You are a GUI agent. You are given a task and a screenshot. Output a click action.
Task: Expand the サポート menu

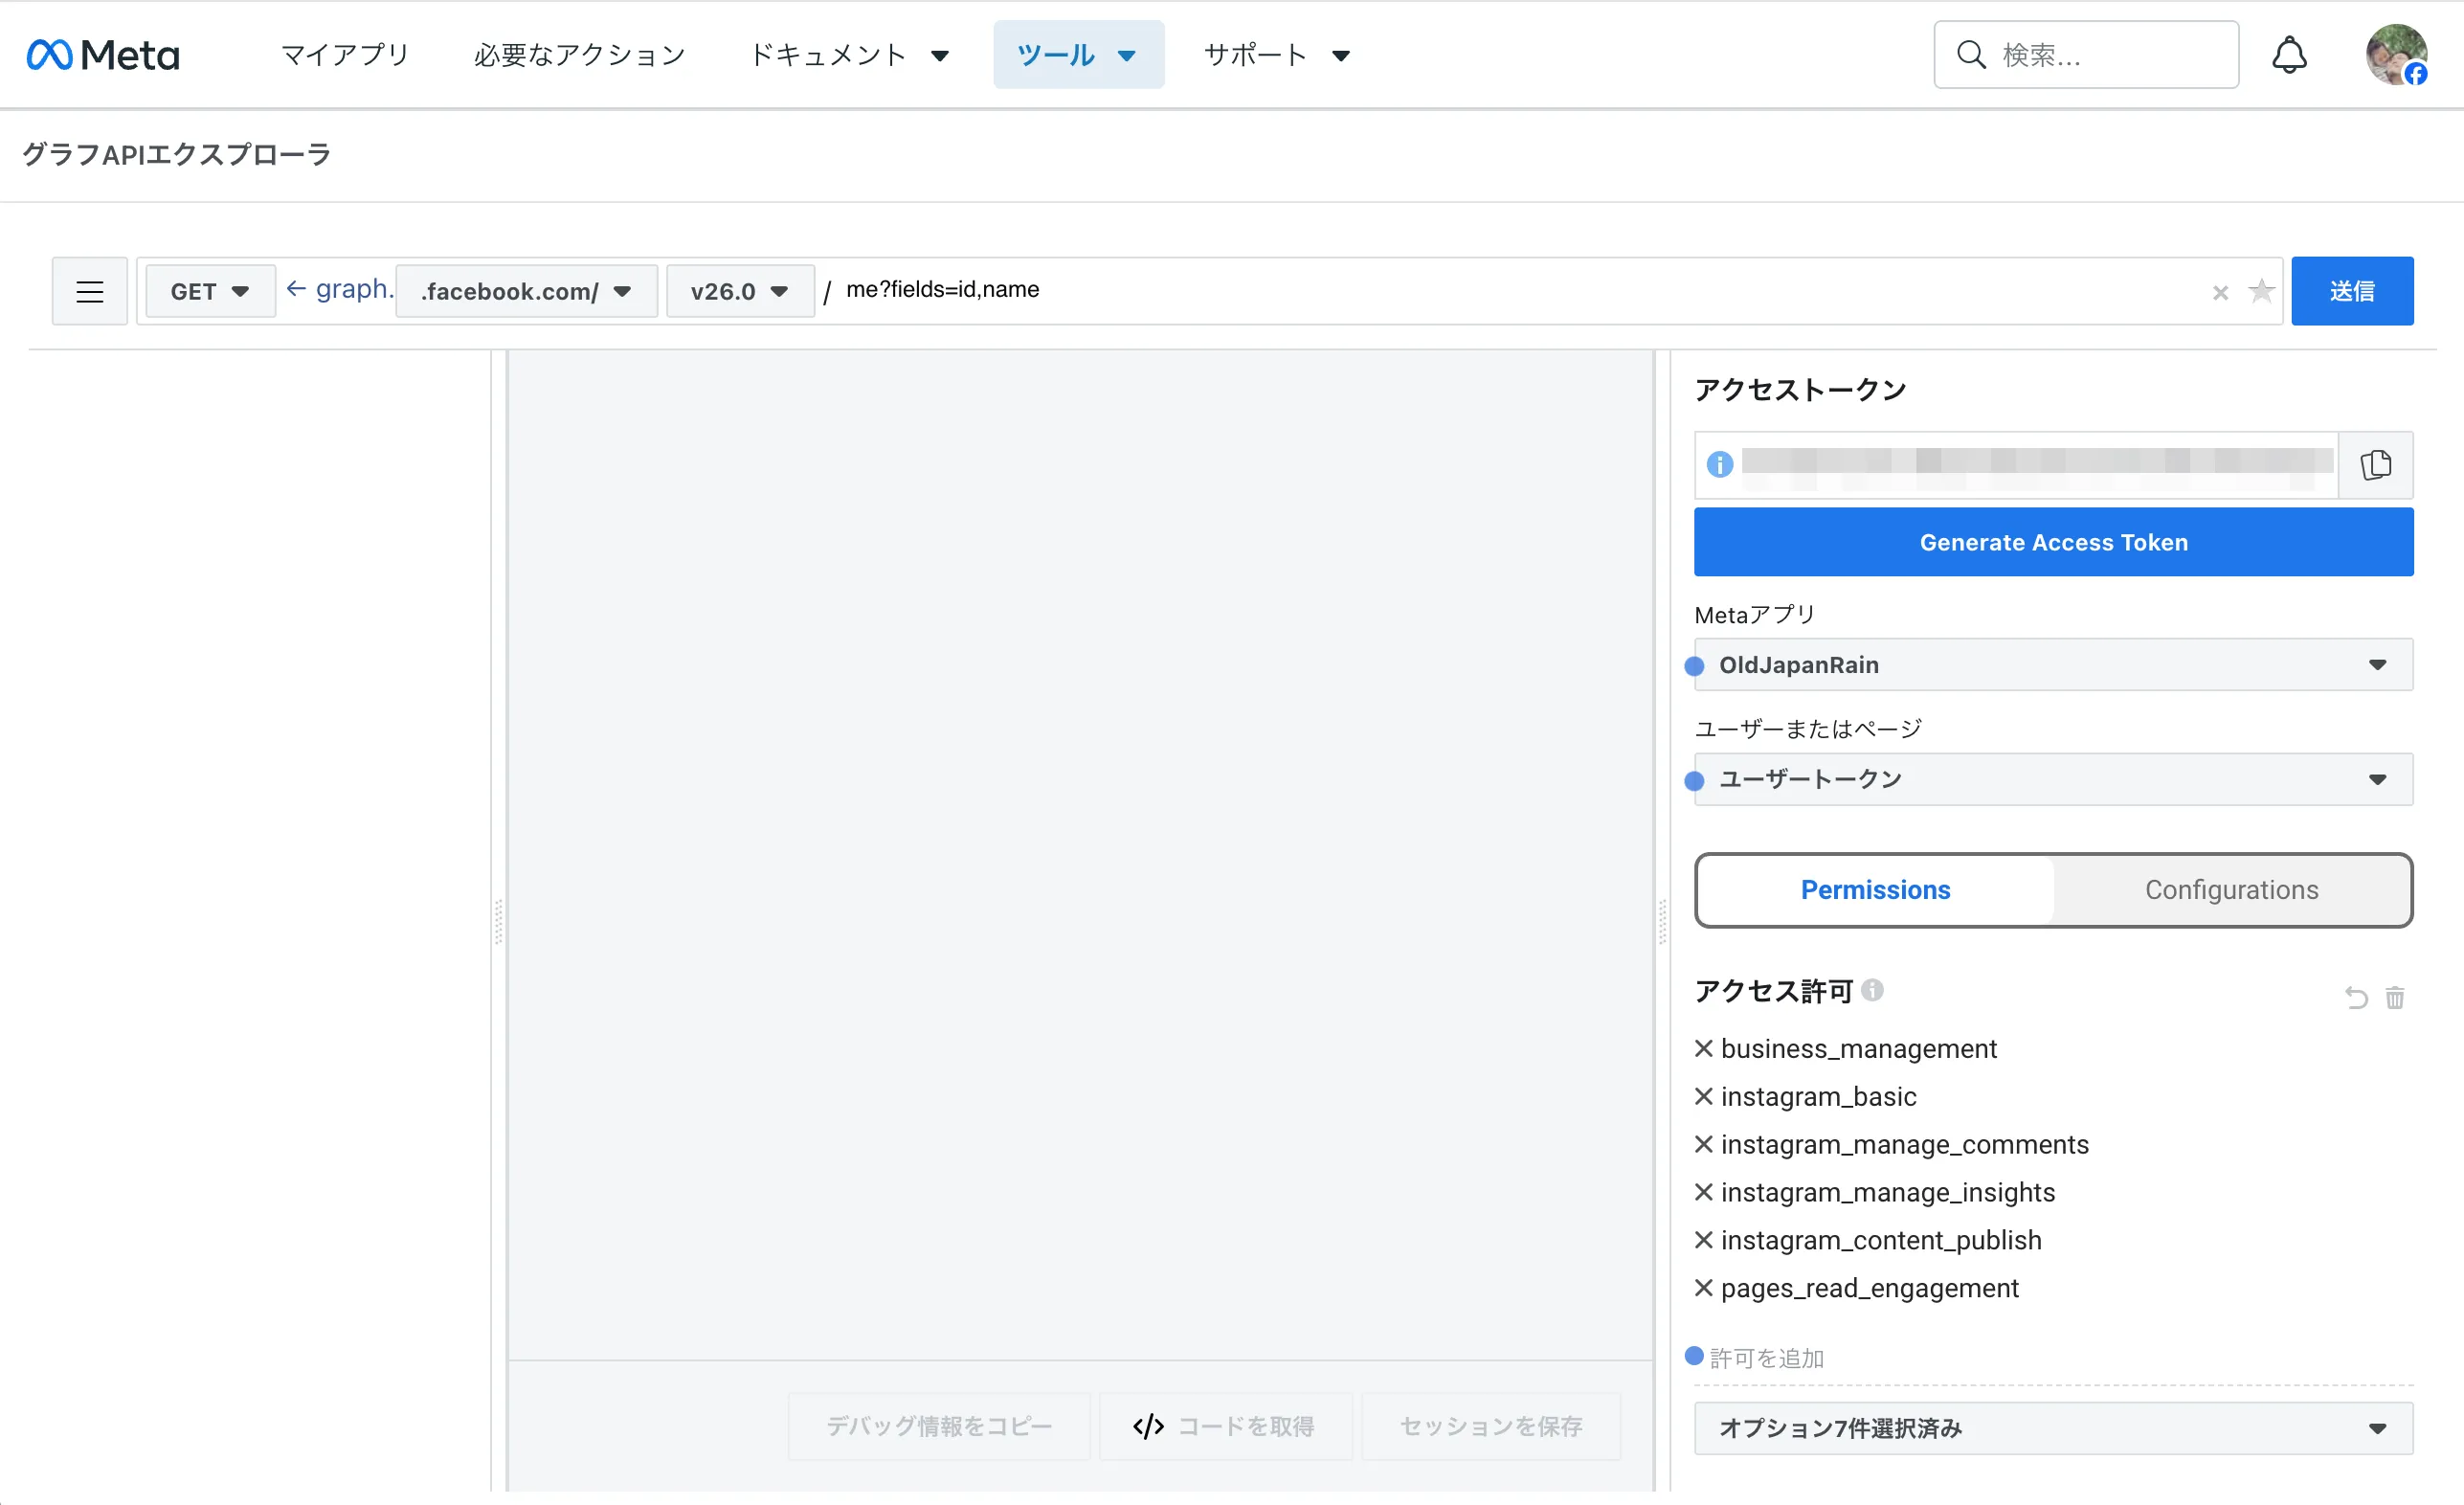coord(1277,54)
